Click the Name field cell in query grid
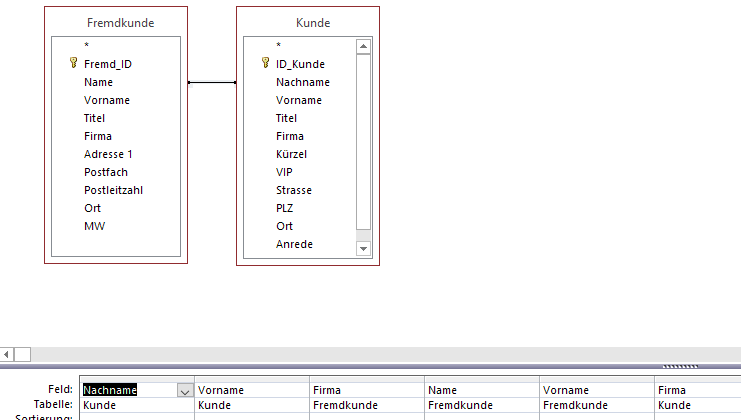 [481, 390]
